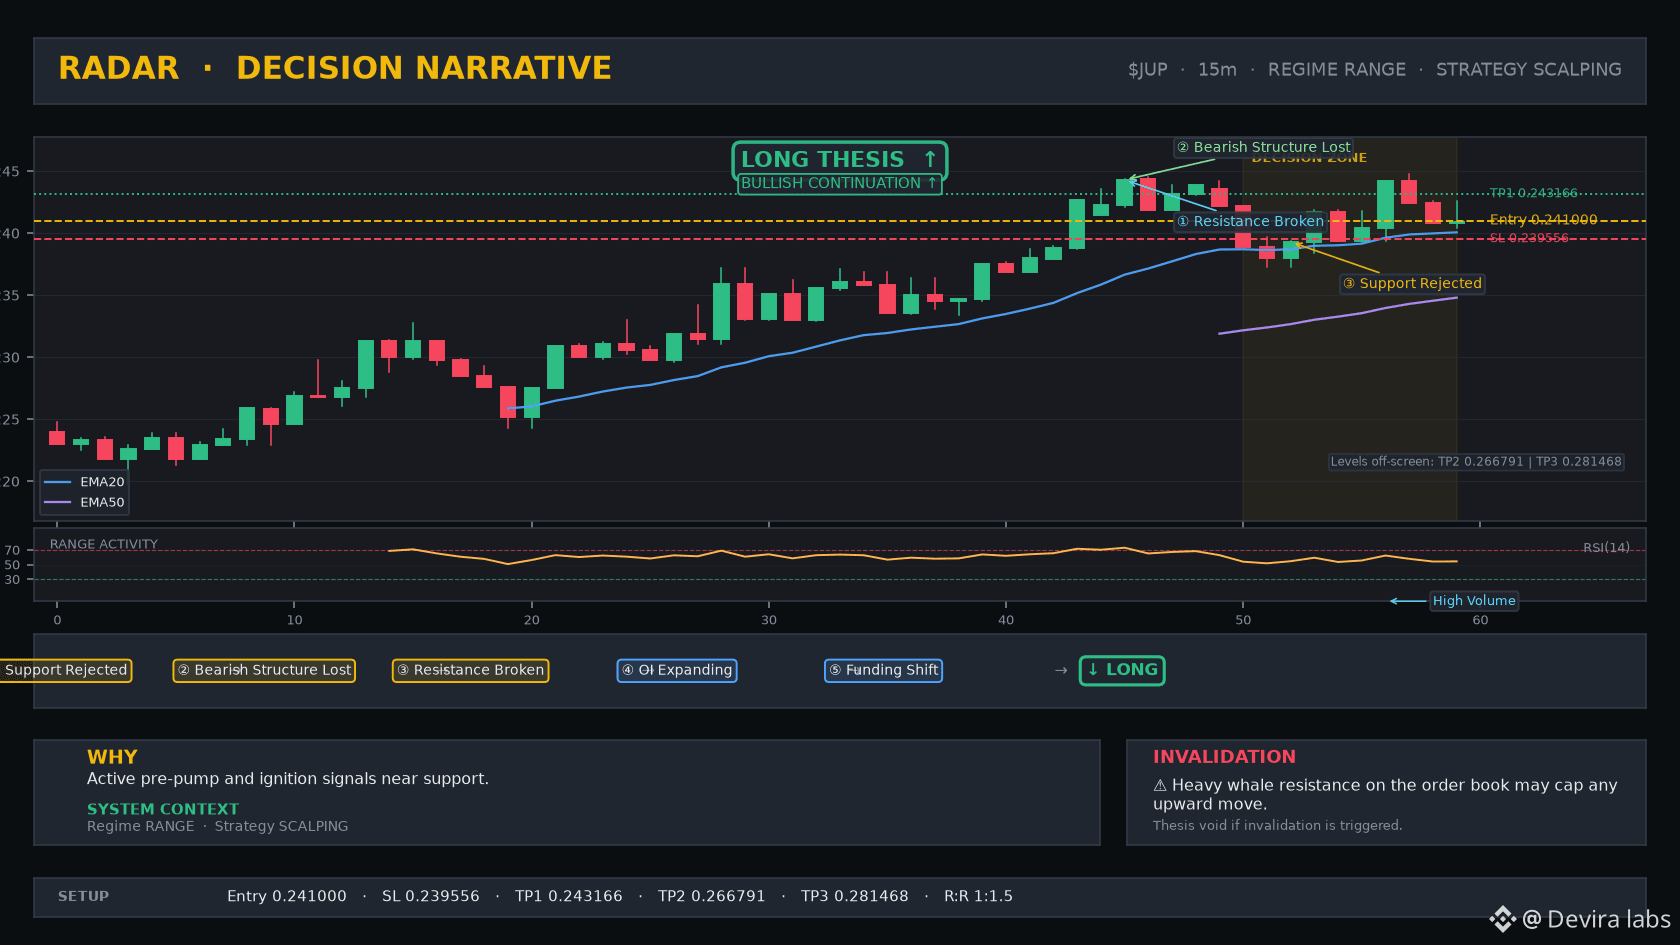This screenshot has width=1680, height=945.
Task: Open the Bearish Structure Lost annotation on chart
Action: (1263, 147)
